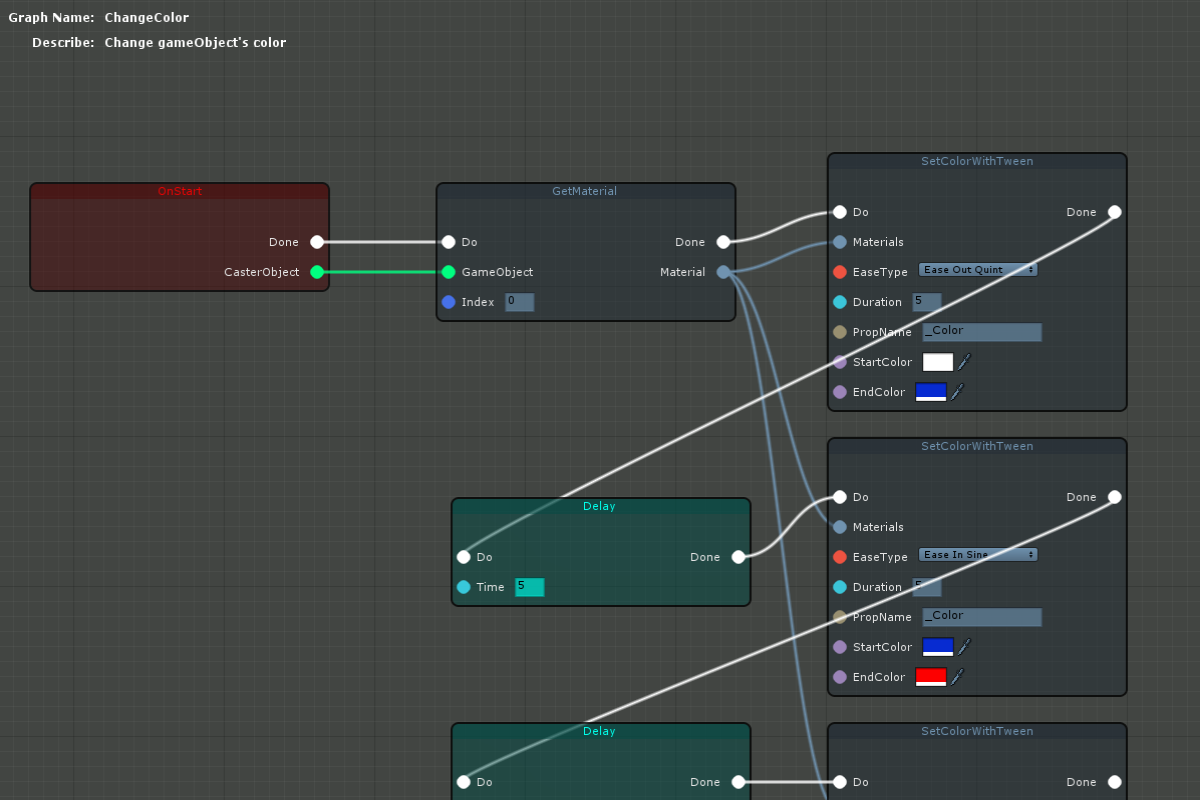Click the red EndColor swatch
This screenshot has height=800, width=1200.
[x=930, y=677]
